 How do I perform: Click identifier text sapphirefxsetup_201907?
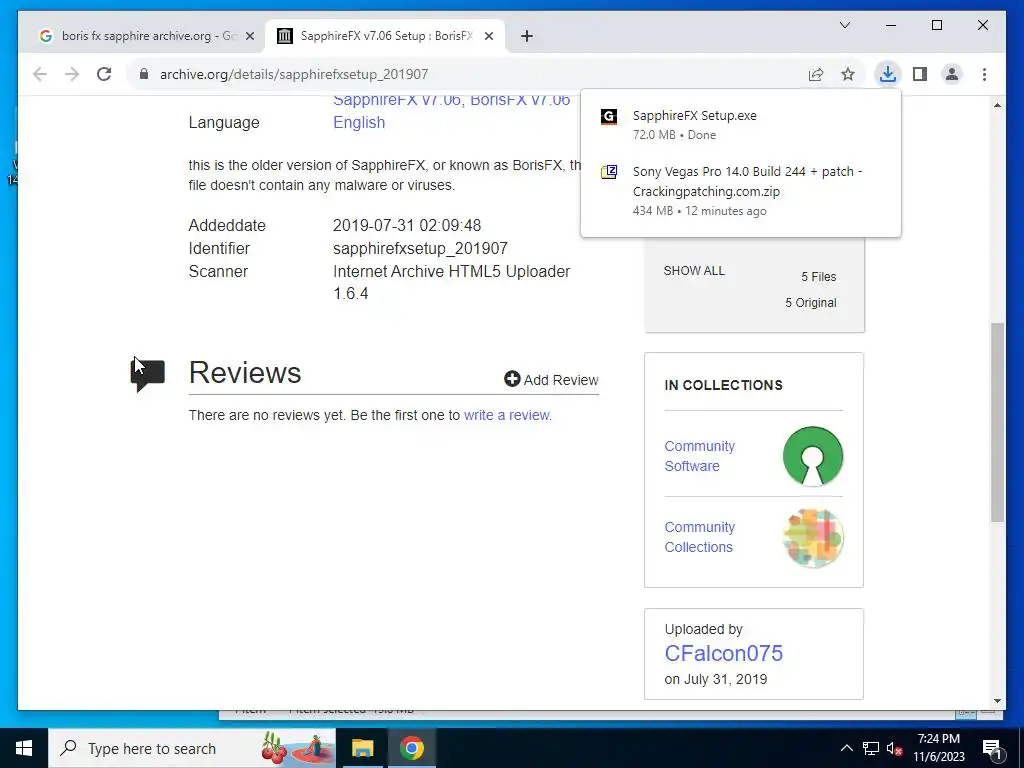coord(420,249)
